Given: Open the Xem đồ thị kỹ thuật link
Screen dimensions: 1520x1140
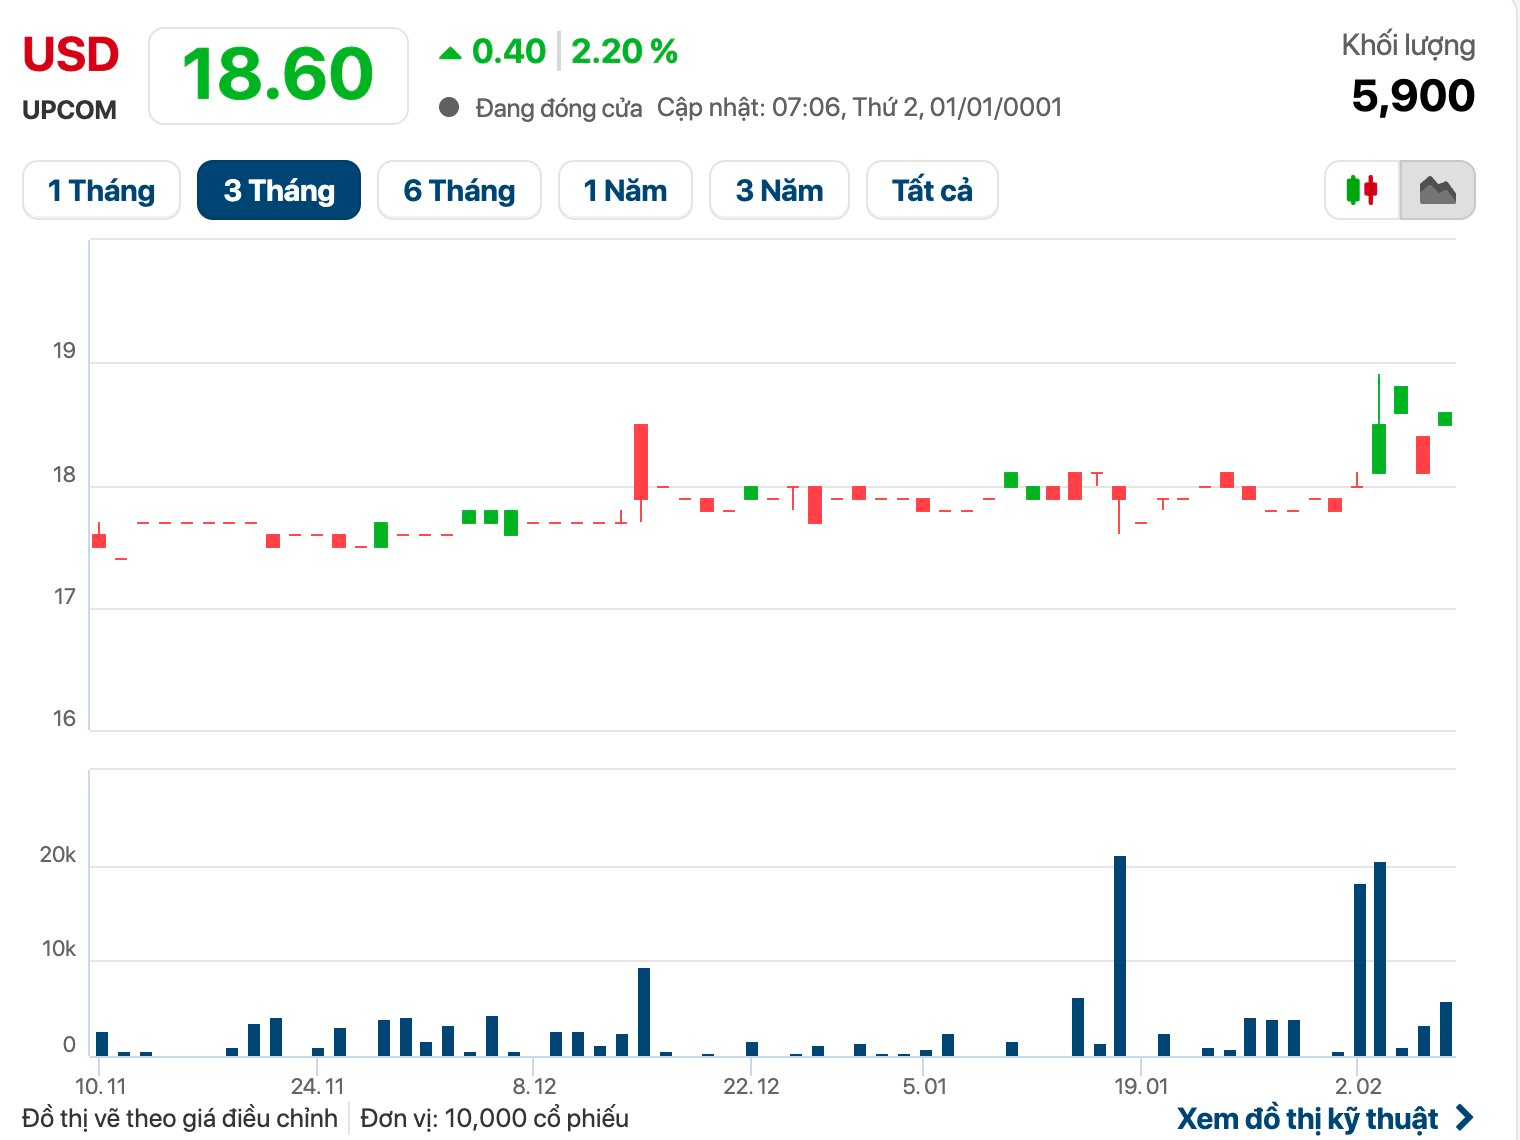Looking at the screenshot, I should click(1307, 1117).
